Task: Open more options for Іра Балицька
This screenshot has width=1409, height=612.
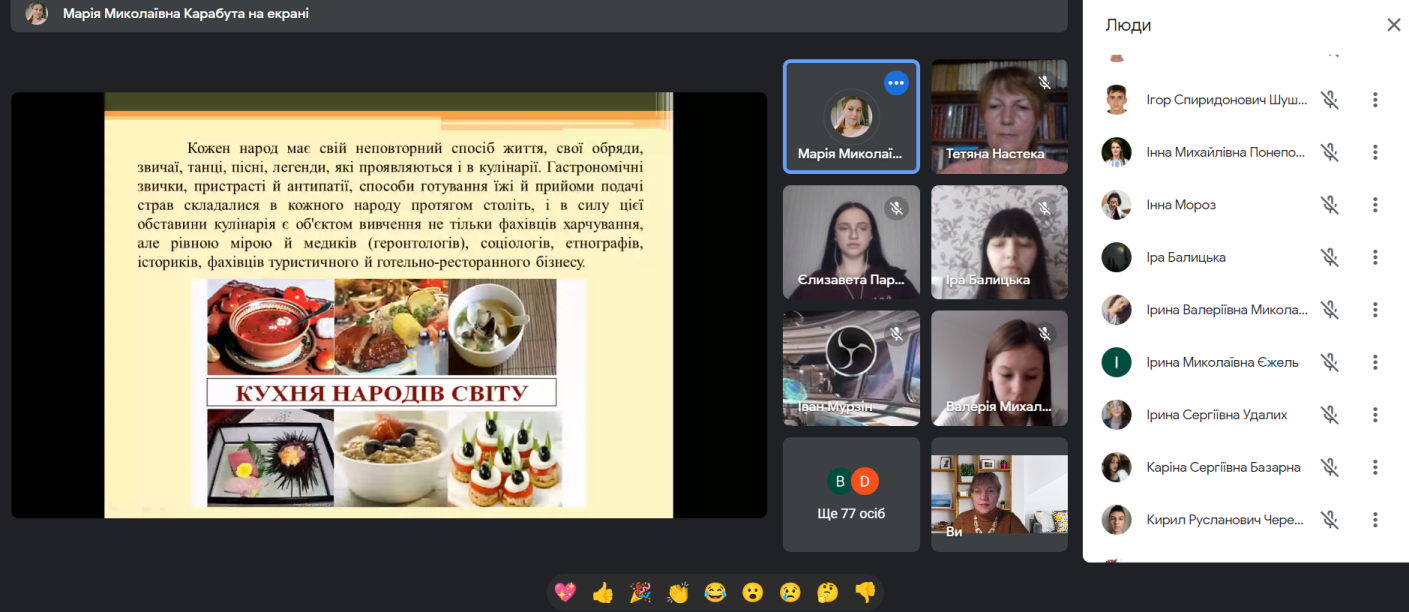Action: tap(1375, 257)
